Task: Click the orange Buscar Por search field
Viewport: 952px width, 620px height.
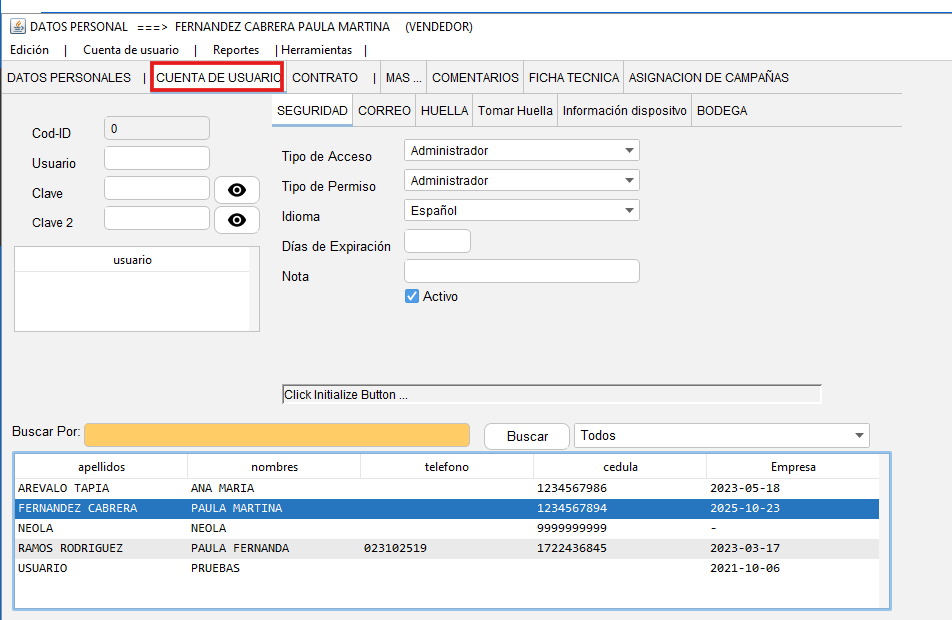Action: click(277, 435)
